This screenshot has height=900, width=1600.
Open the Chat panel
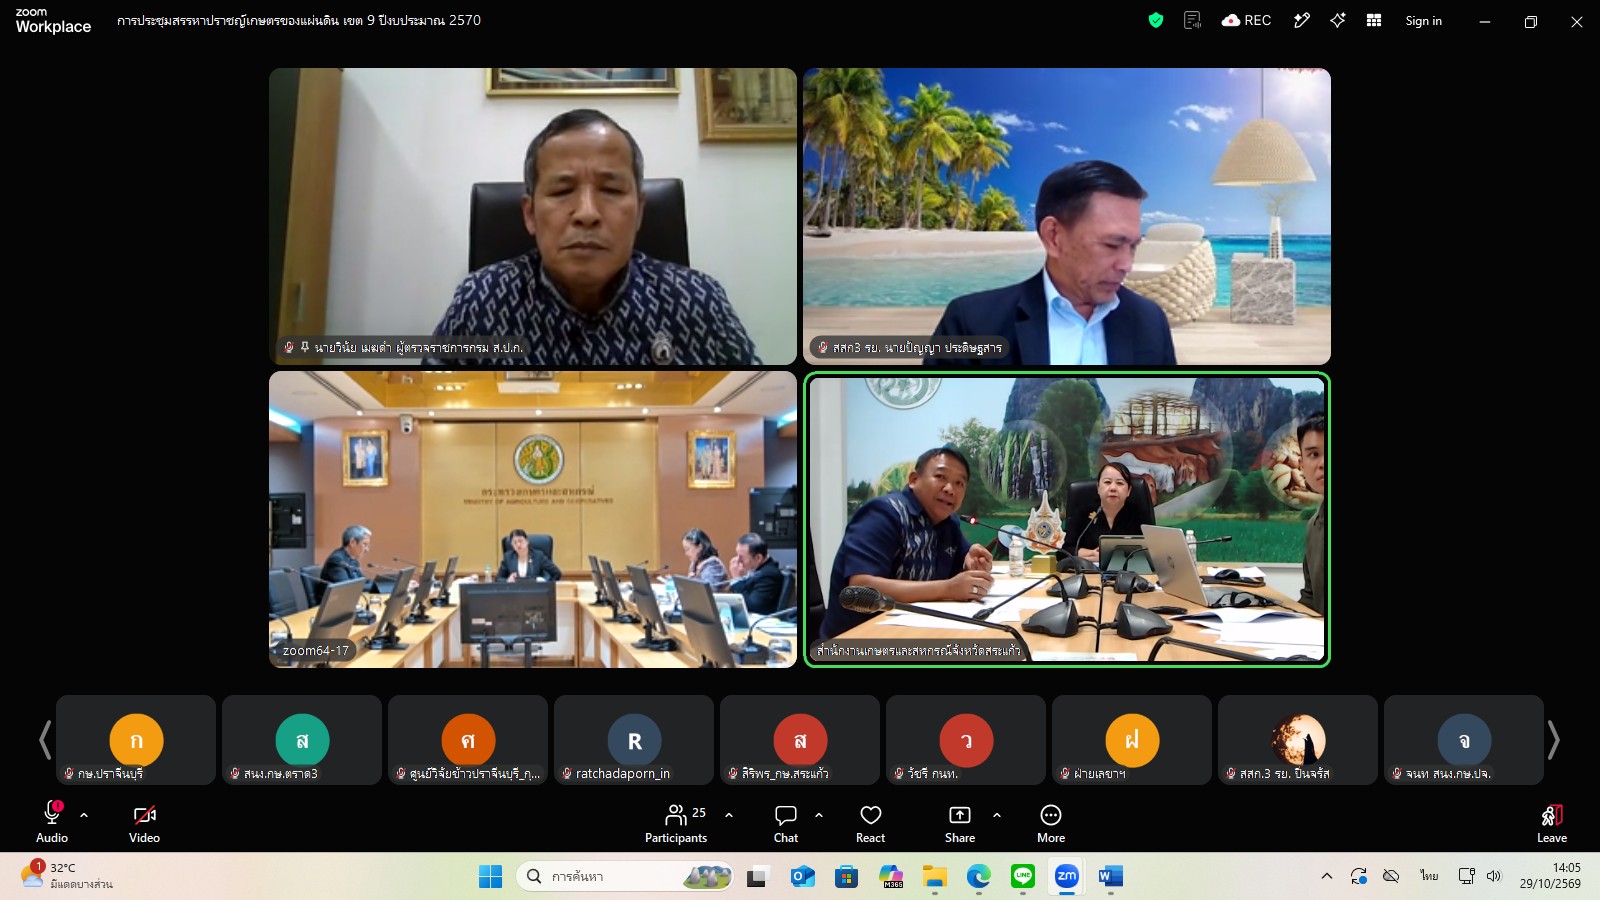tap(786, 822)
